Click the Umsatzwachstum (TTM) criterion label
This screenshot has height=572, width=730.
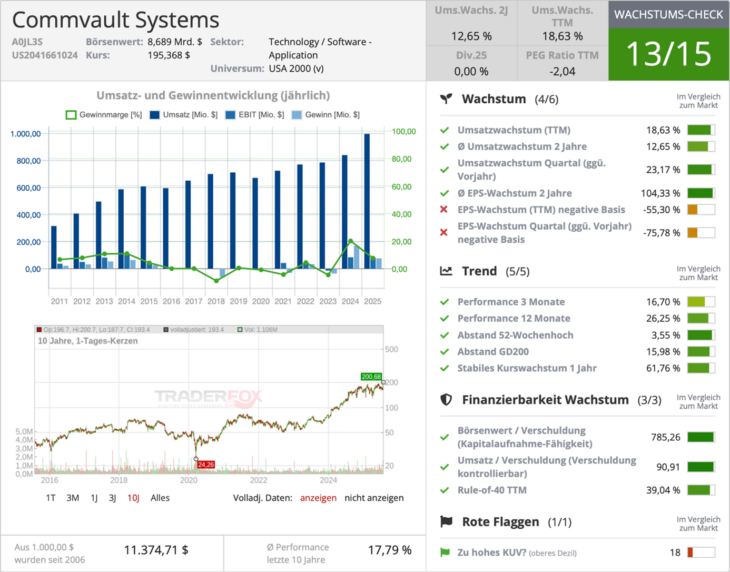514,130
